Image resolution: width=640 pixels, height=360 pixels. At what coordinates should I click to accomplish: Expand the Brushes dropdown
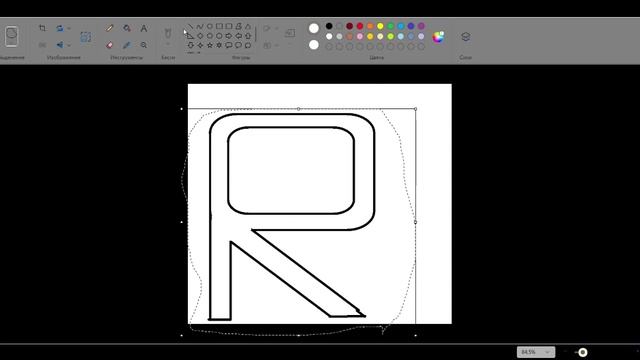(x=168, y=44)
